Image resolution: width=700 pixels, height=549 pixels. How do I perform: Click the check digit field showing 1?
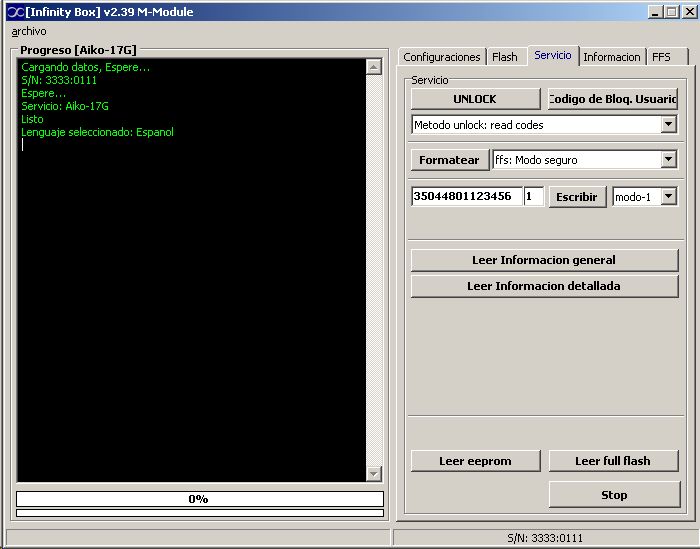[x=533, y=196]
